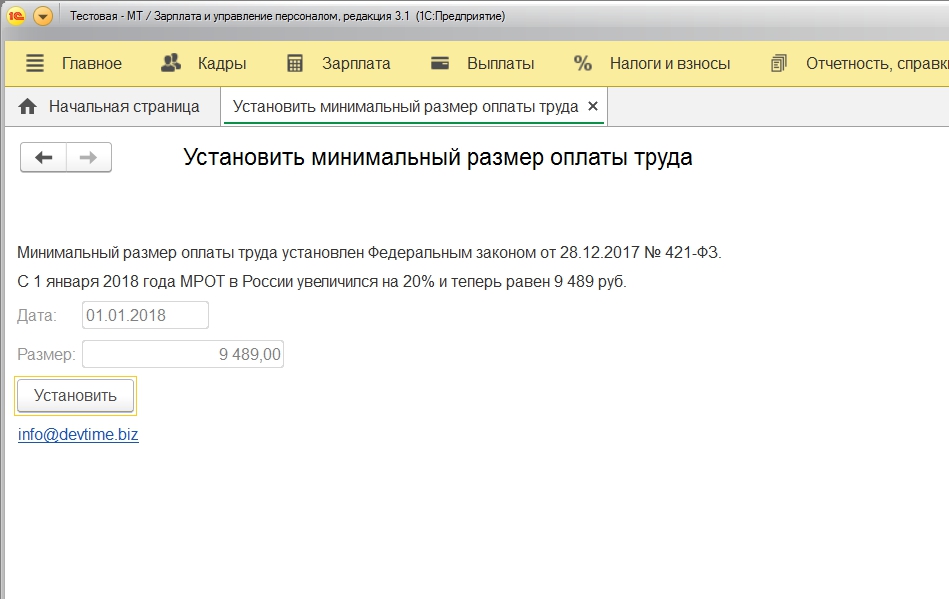Image resolution: width=949 pixels, height=599 pixels.
Task: Click the line stating МРОТ равен 9 489 руб.
Action: [x=321, y=281]
